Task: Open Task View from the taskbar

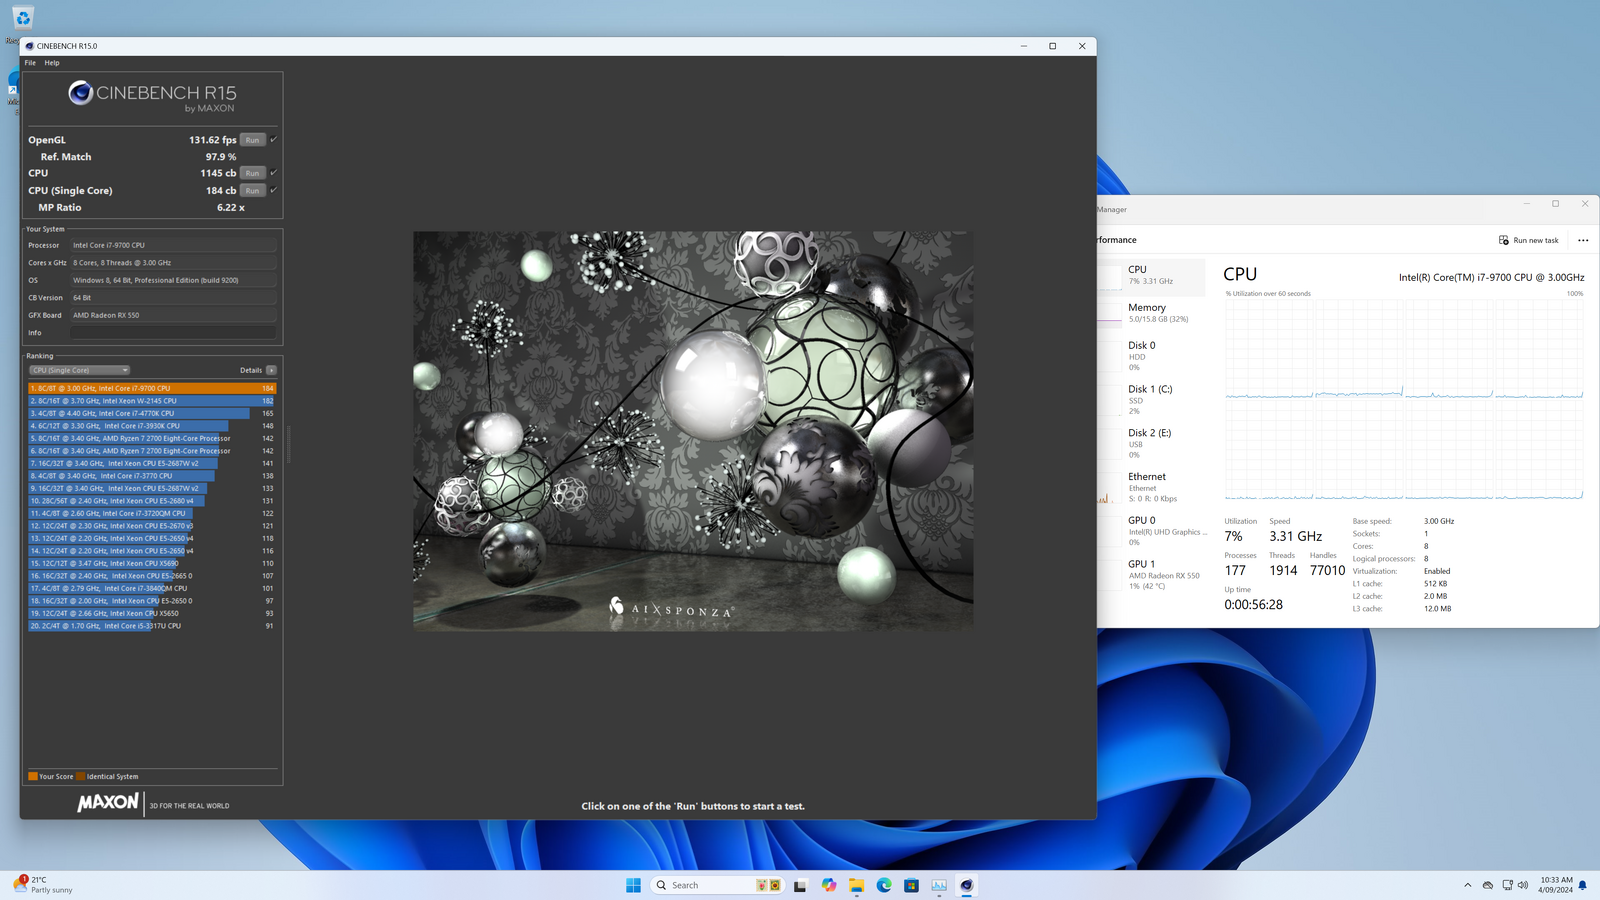Action: 800,885
